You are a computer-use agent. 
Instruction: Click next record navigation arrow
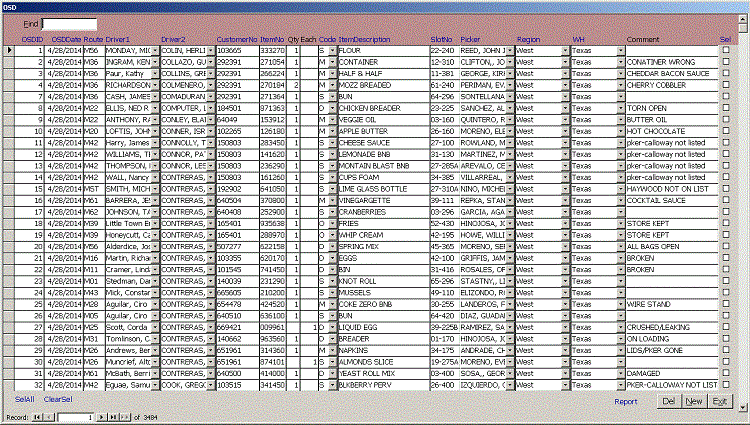coord(100,415)
